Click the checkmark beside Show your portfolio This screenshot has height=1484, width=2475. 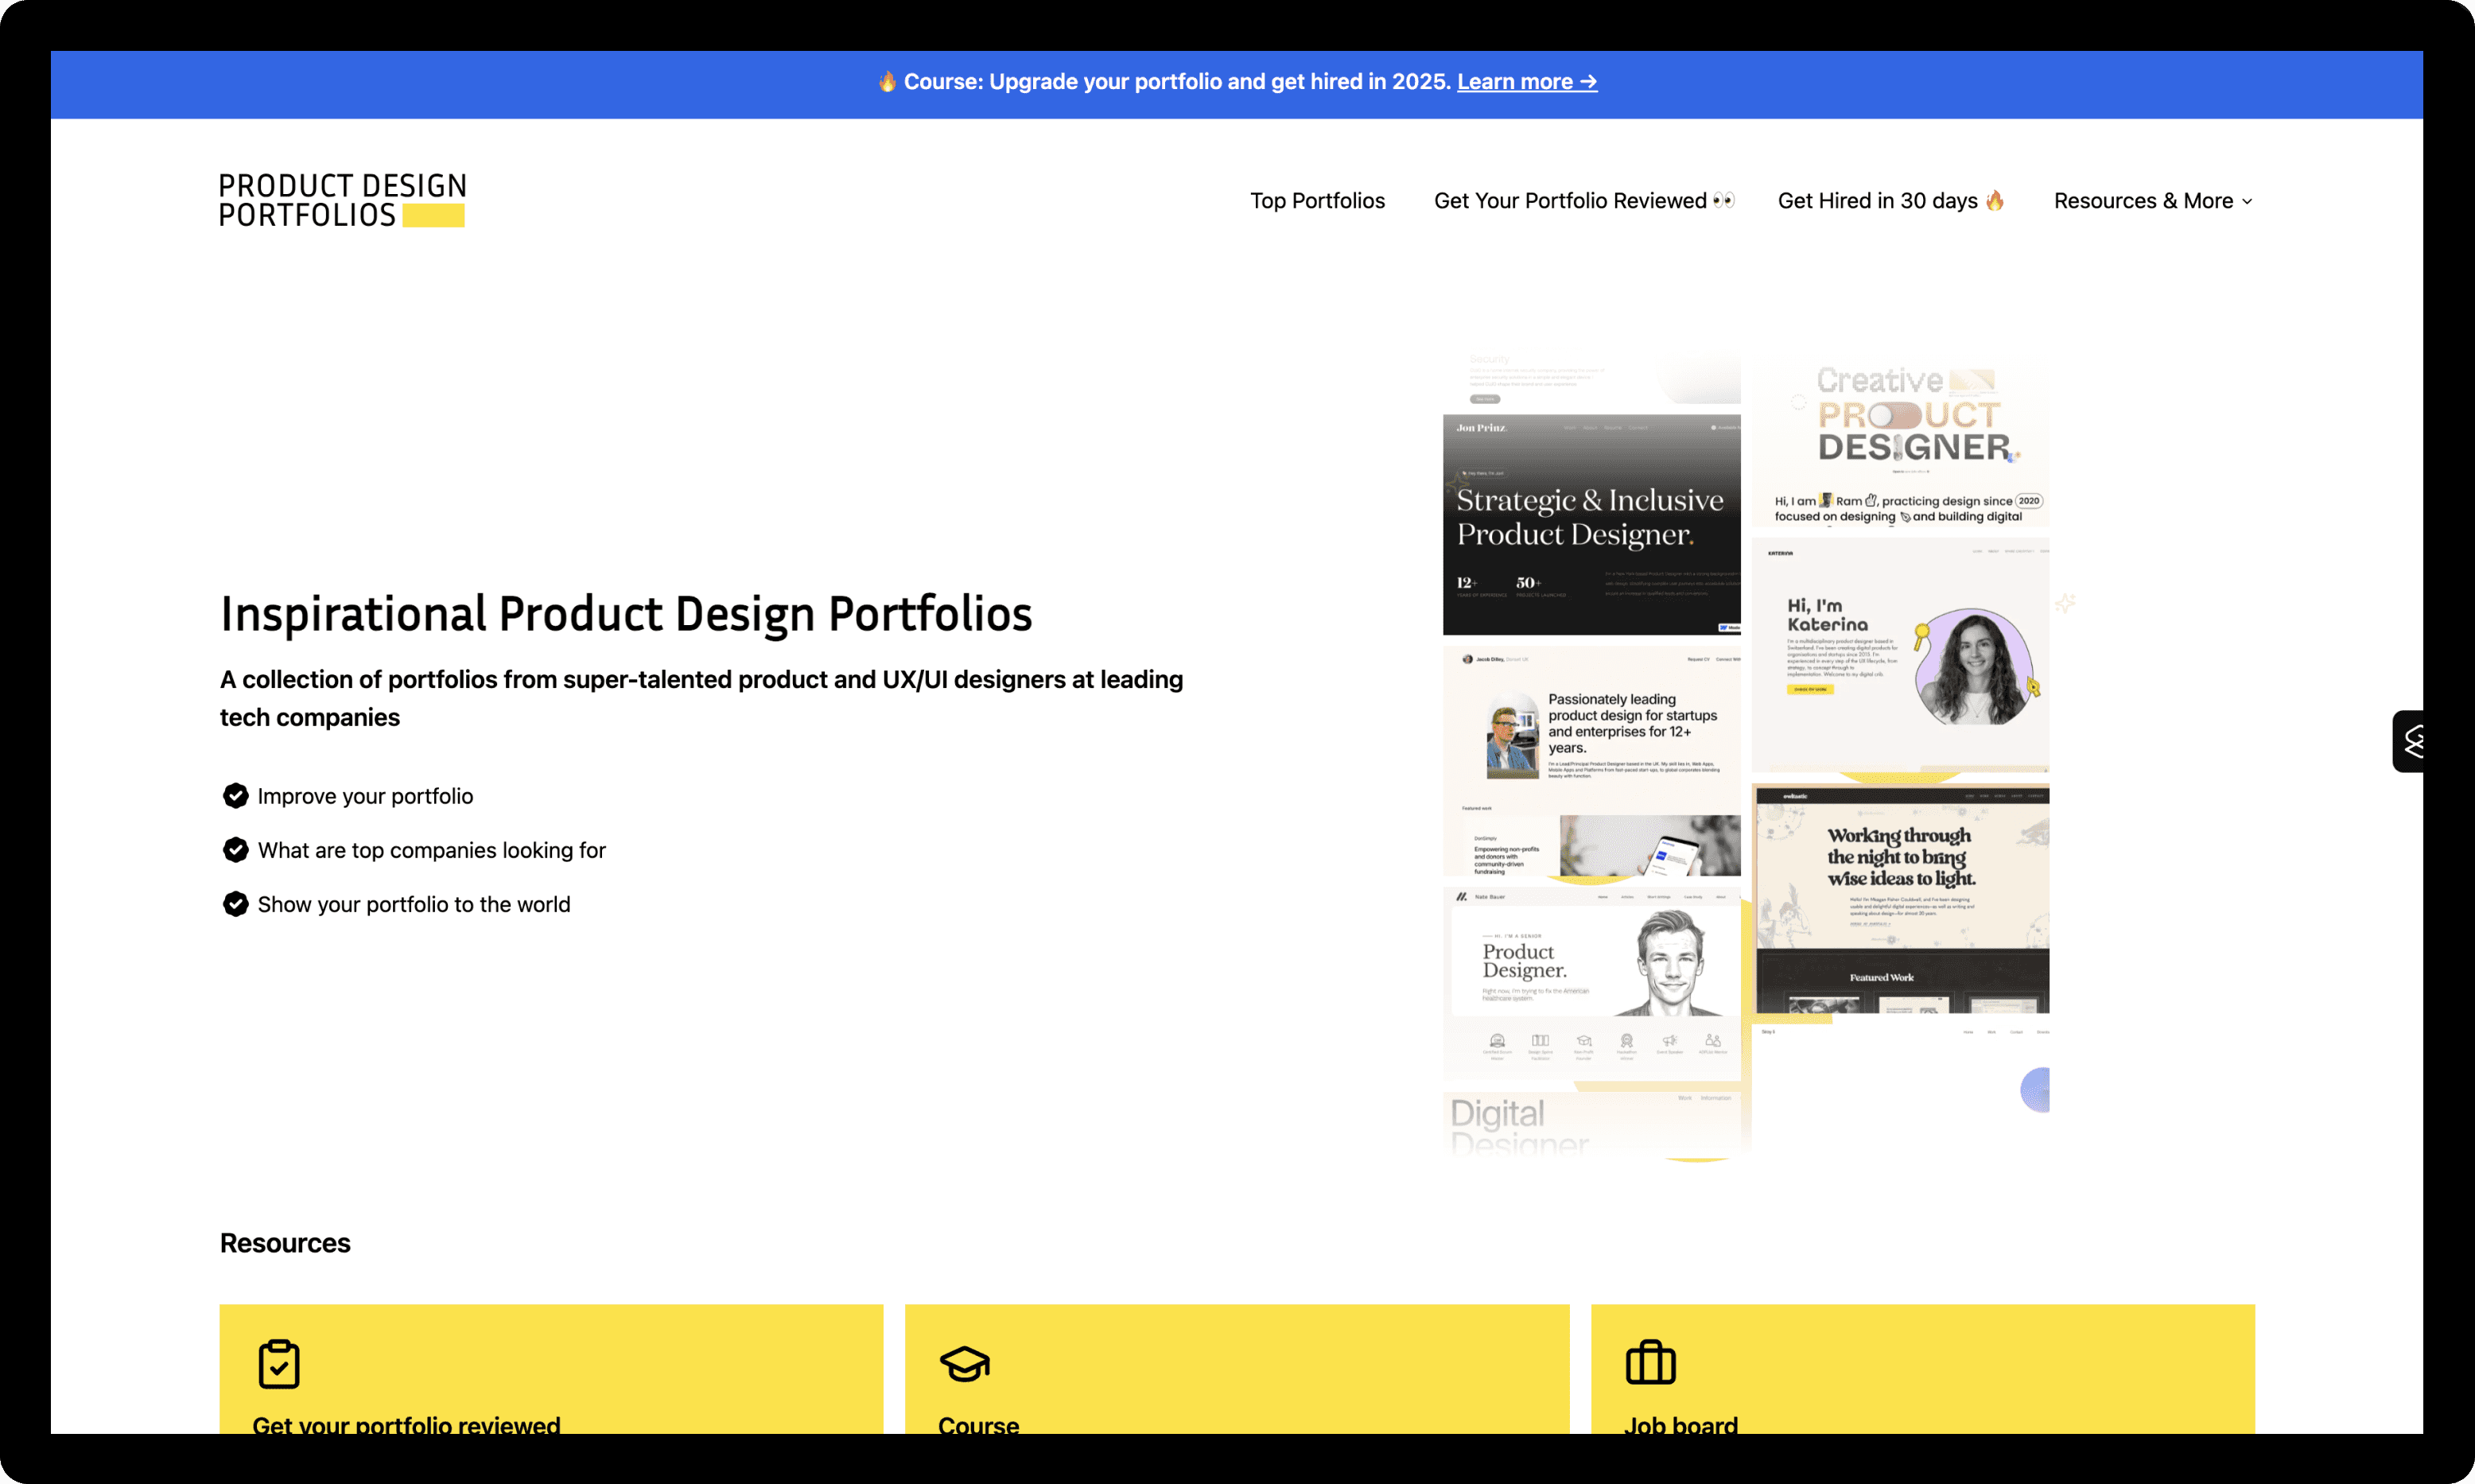(235, 904)
